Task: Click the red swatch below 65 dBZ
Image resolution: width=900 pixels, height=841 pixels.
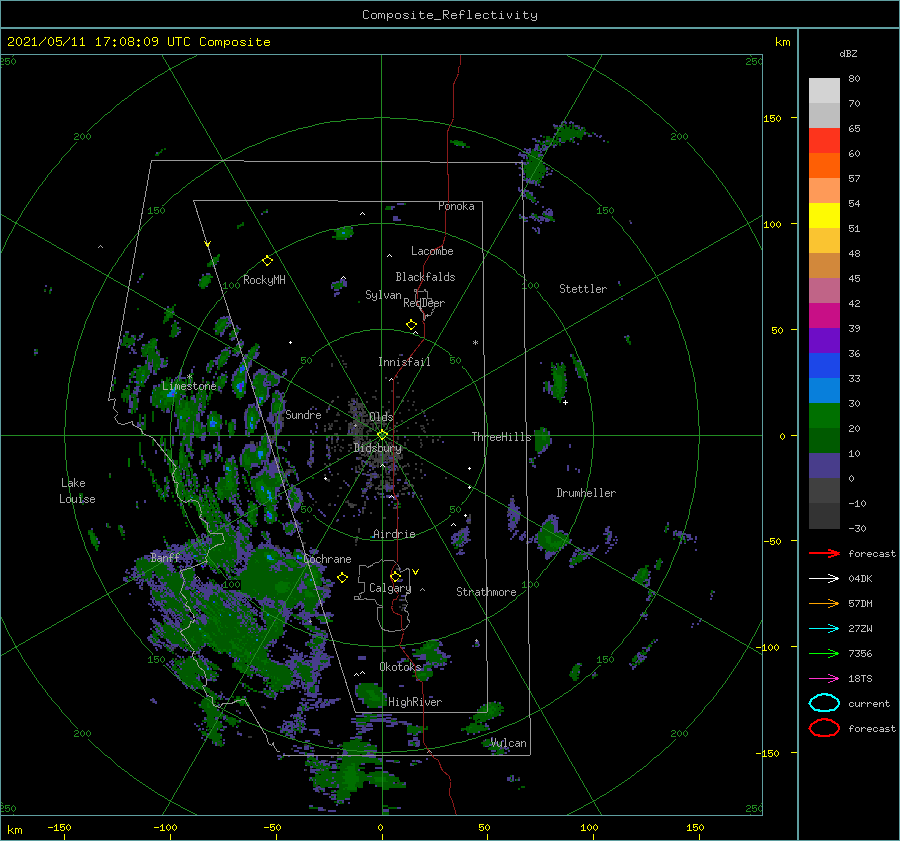Action: tap(824, 140)
